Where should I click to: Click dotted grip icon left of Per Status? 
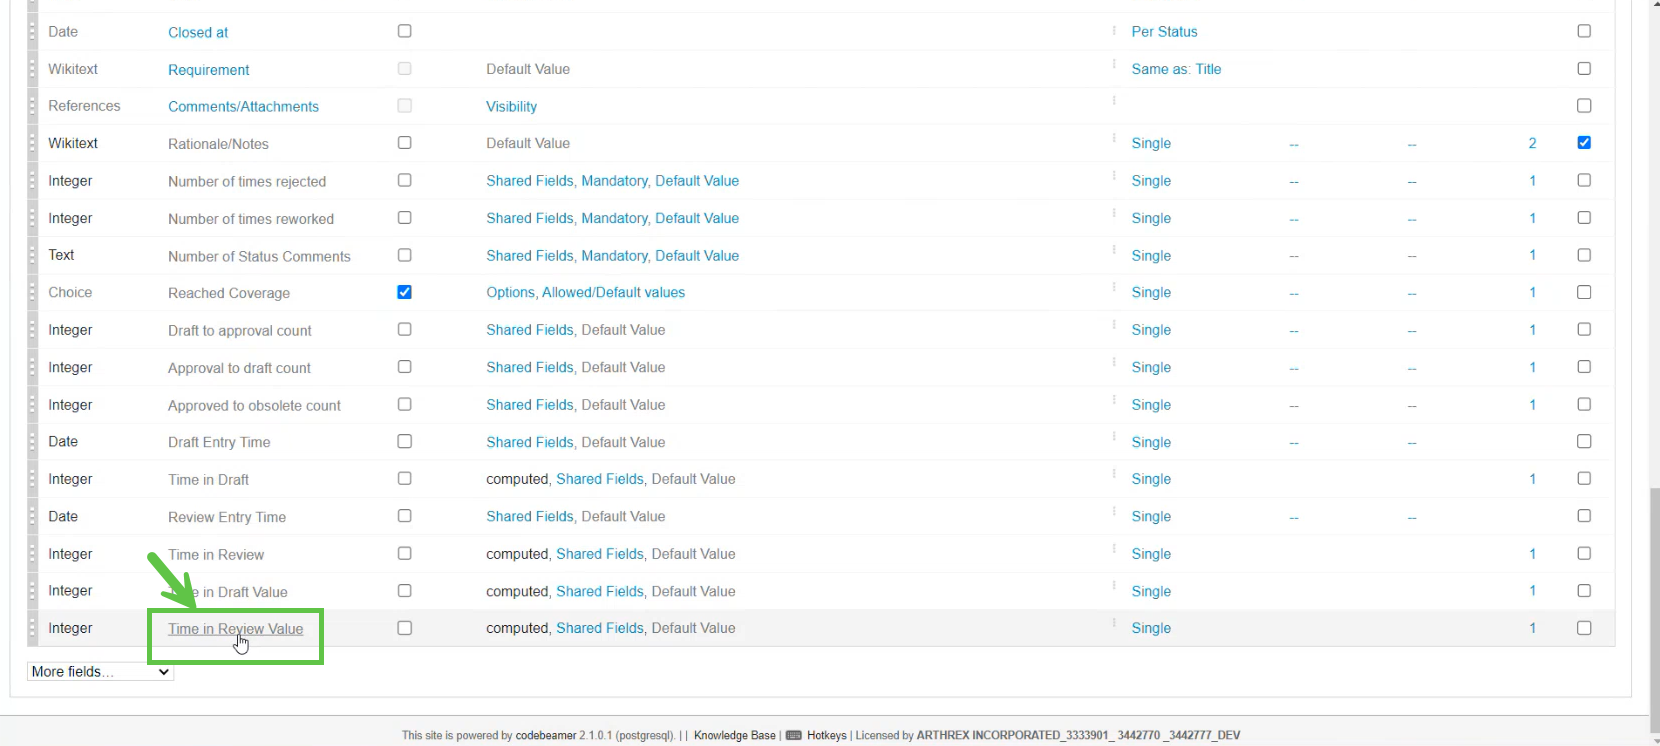click(x=1114, y=31)
